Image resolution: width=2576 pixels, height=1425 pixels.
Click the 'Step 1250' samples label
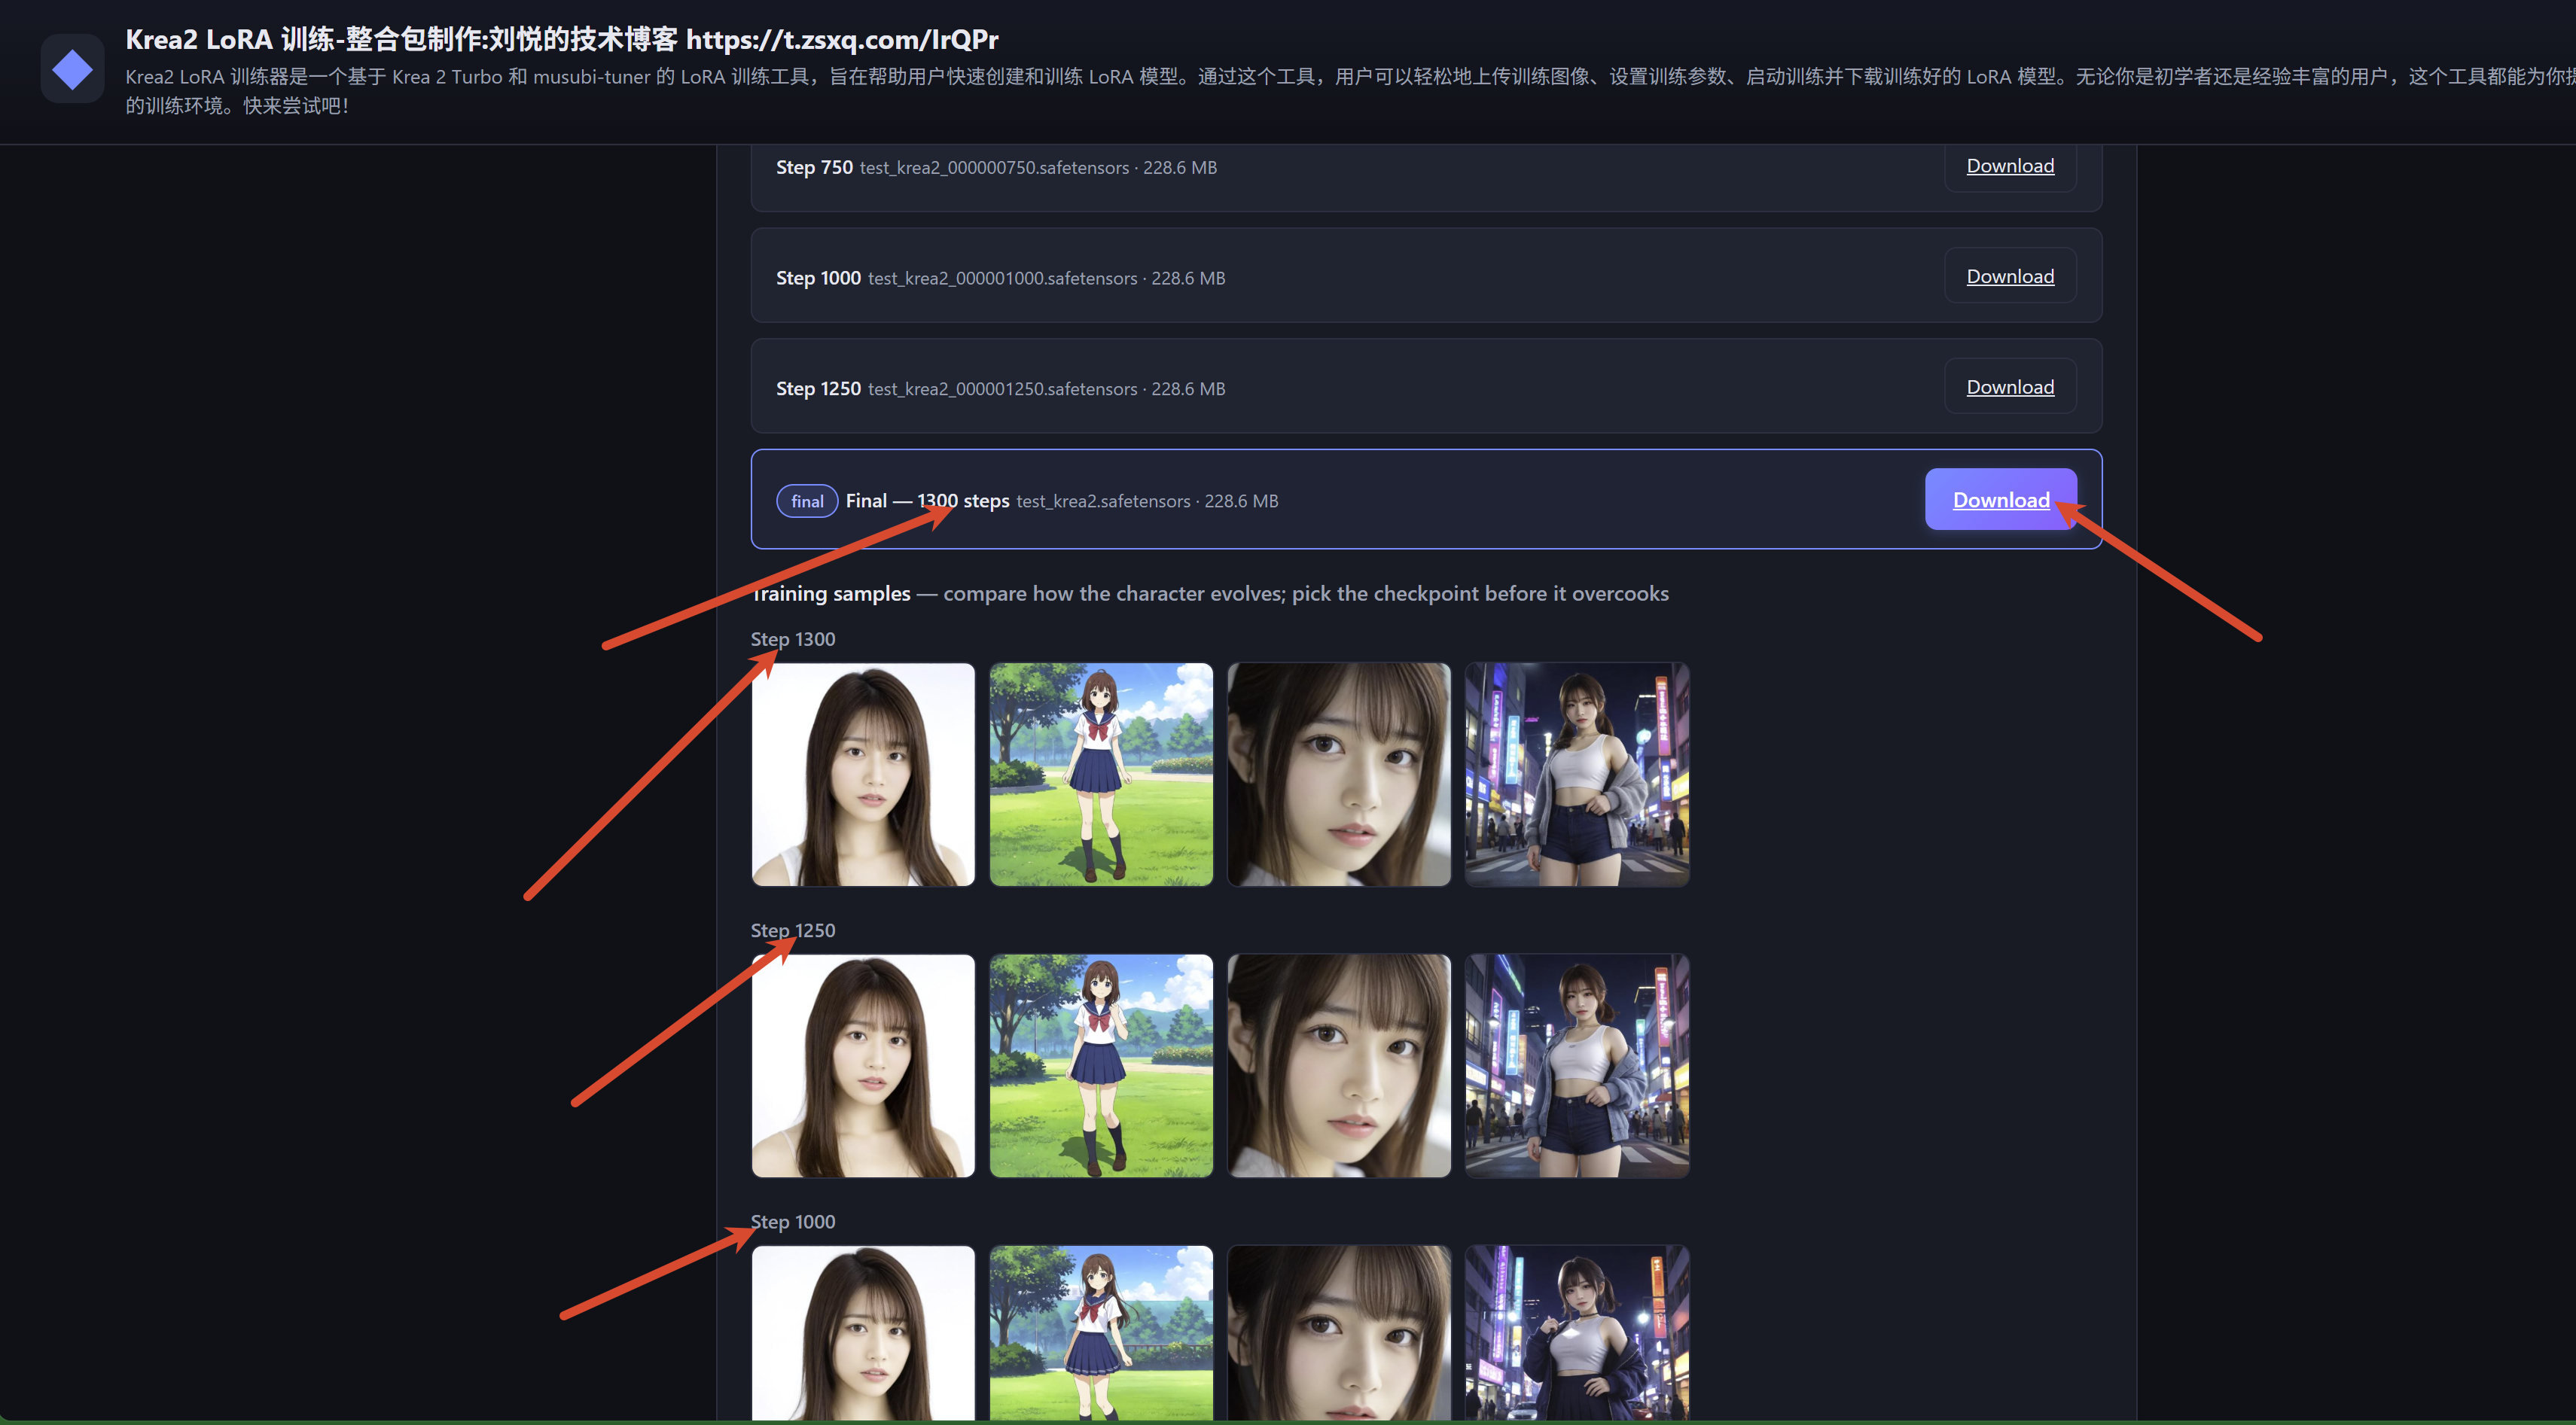pyautogui.click(x=793, y=930)
